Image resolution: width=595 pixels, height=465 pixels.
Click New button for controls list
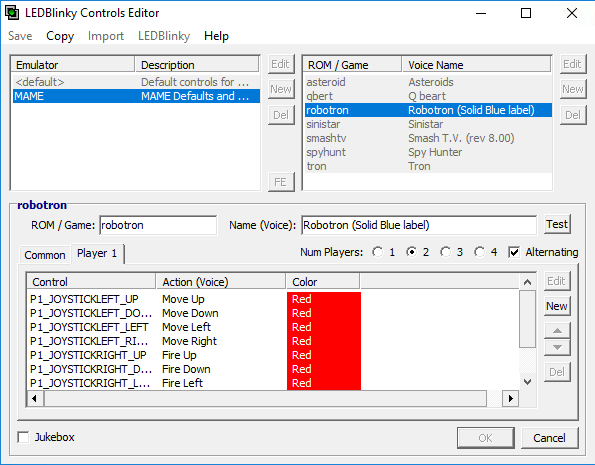coord(557,306)
